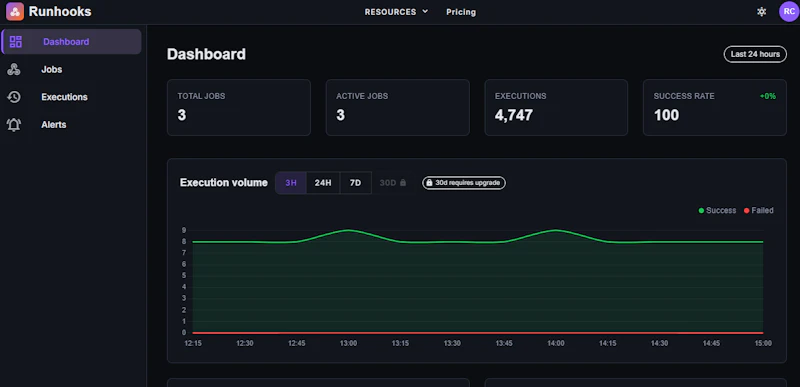Viewport: 800px width, 387px height.
Task: Click the red Failed legend dot
Action: point(746,211)
